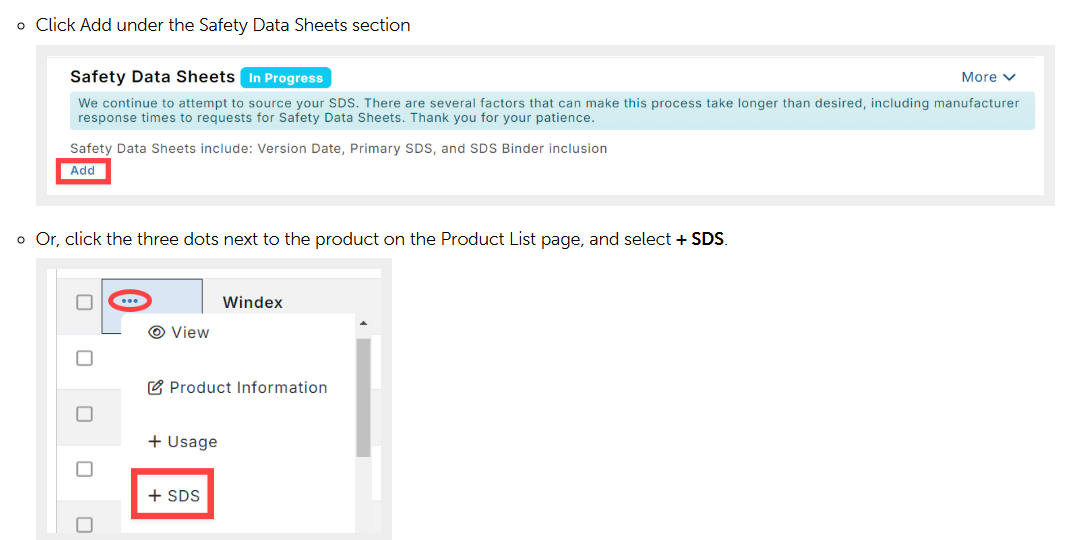Viewport: 1082px width, 540px height.
Task: Open the three dots menu beside Windex
Action: tap(129, 301)
